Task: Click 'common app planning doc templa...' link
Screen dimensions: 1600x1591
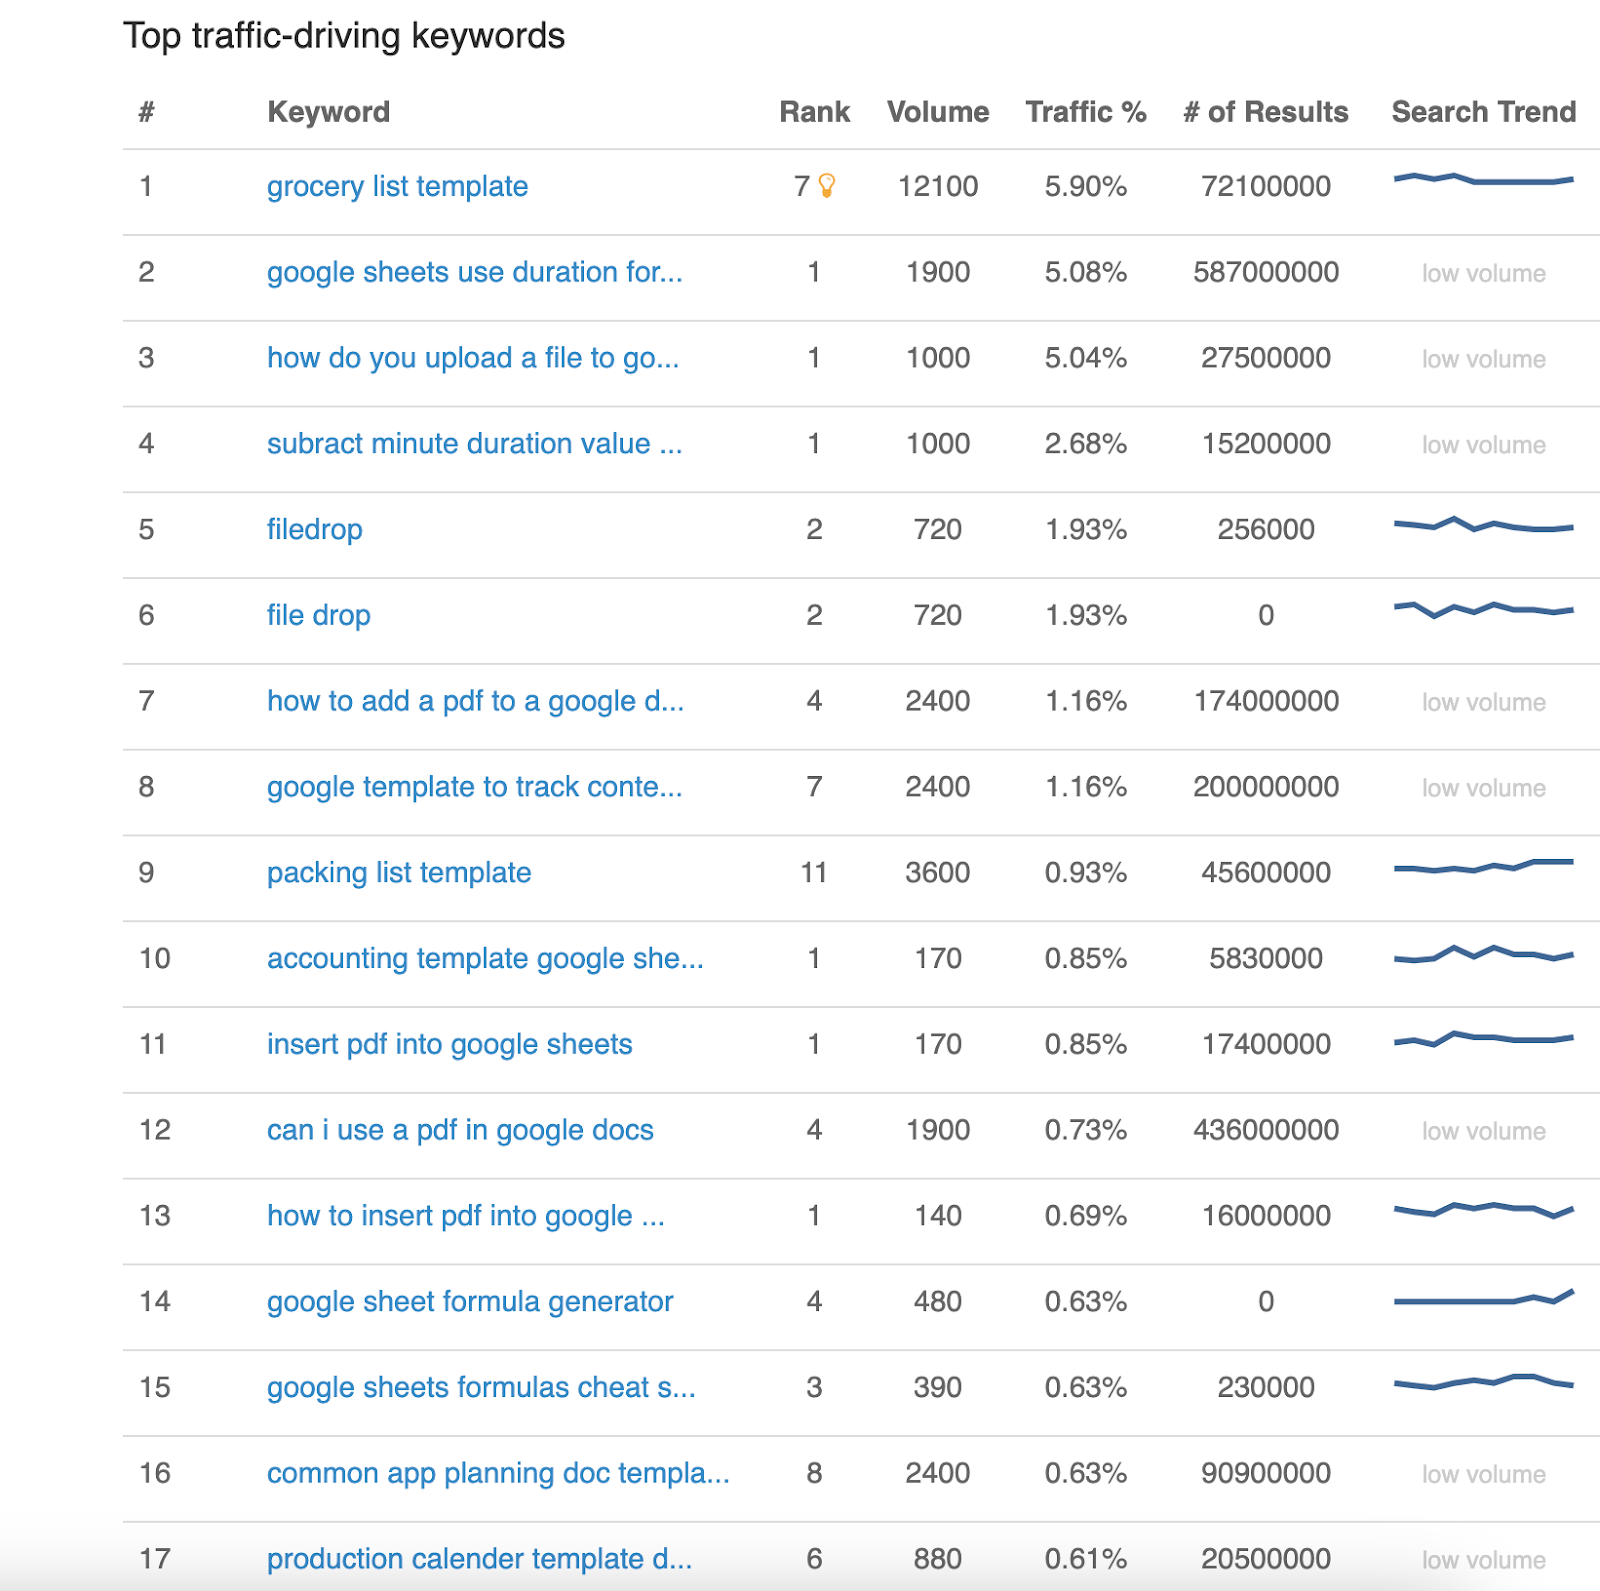Action: tap(498, 1474)
